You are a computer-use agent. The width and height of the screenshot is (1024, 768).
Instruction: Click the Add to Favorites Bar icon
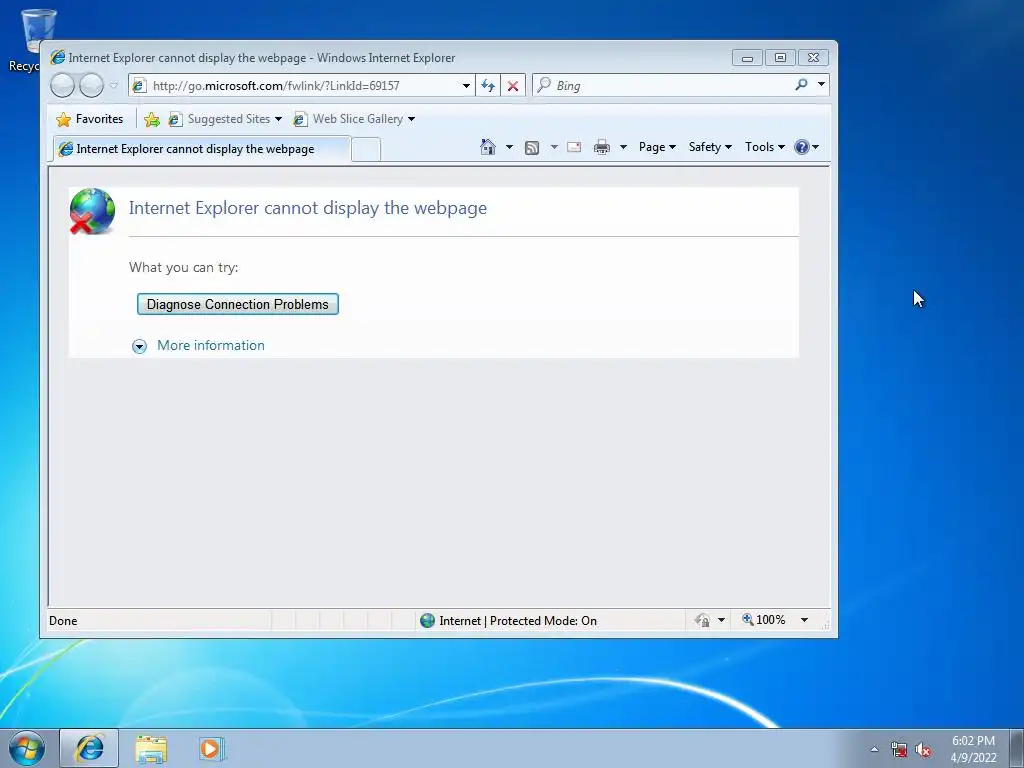point(152,119)
